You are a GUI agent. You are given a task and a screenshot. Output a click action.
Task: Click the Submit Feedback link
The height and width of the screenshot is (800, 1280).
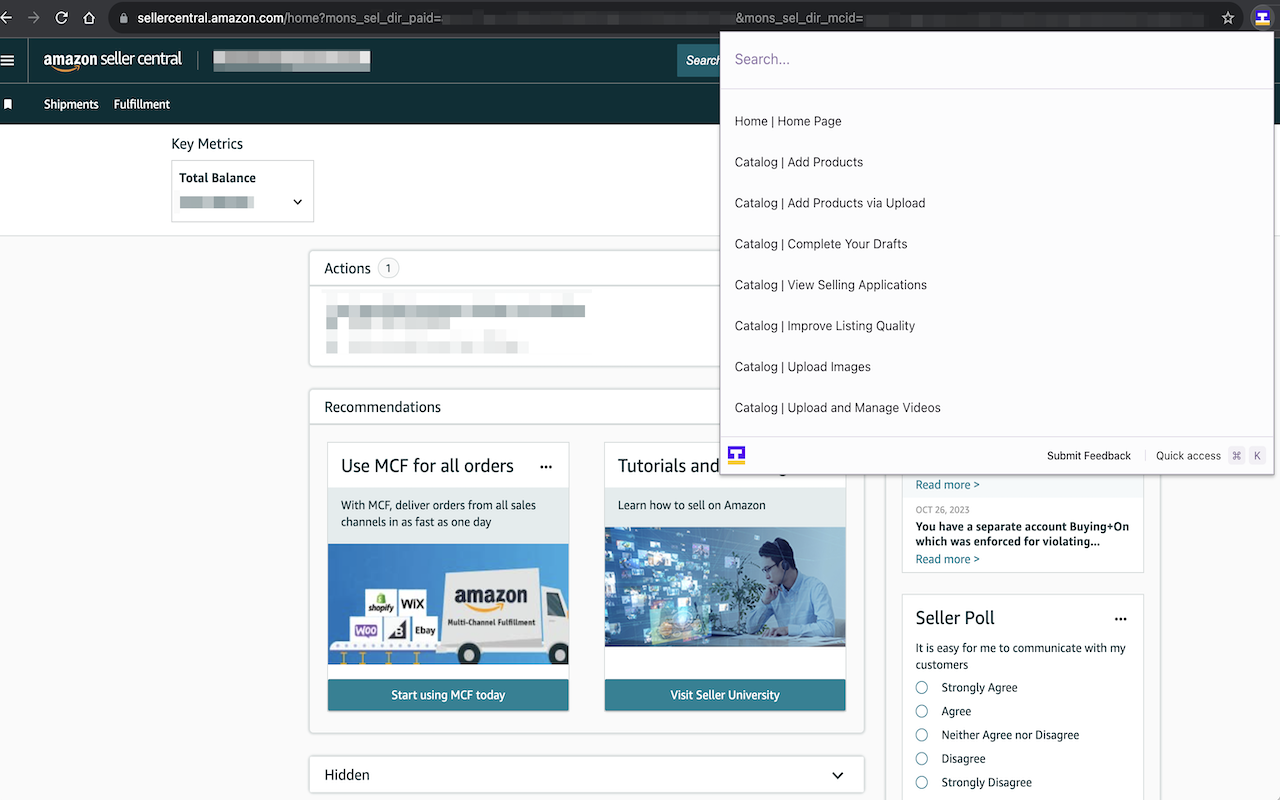[x=1089, y=456]
